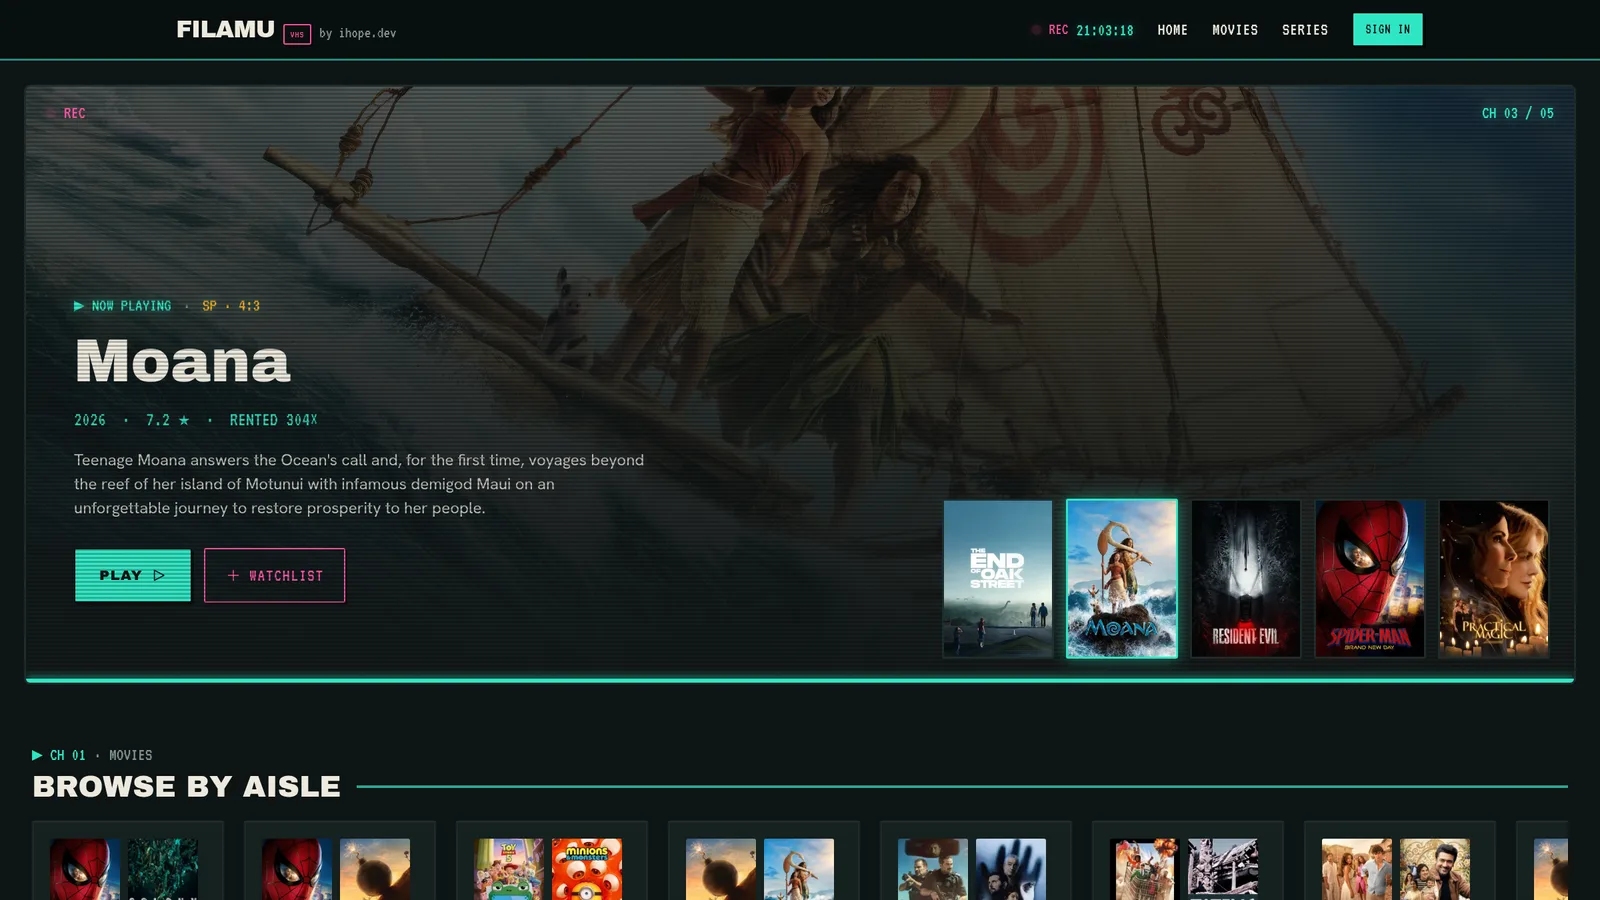Click the 2026 release year
The image size is (1600, 900).
pos(90,420)
